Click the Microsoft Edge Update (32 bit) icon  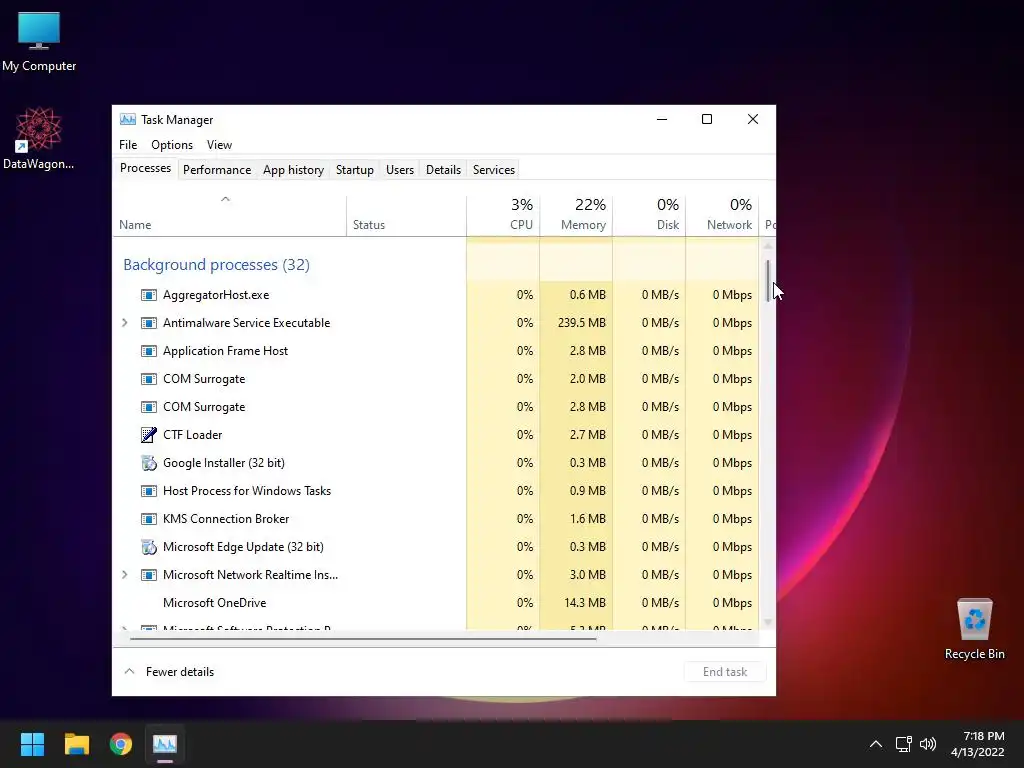(x=149, y=547)
